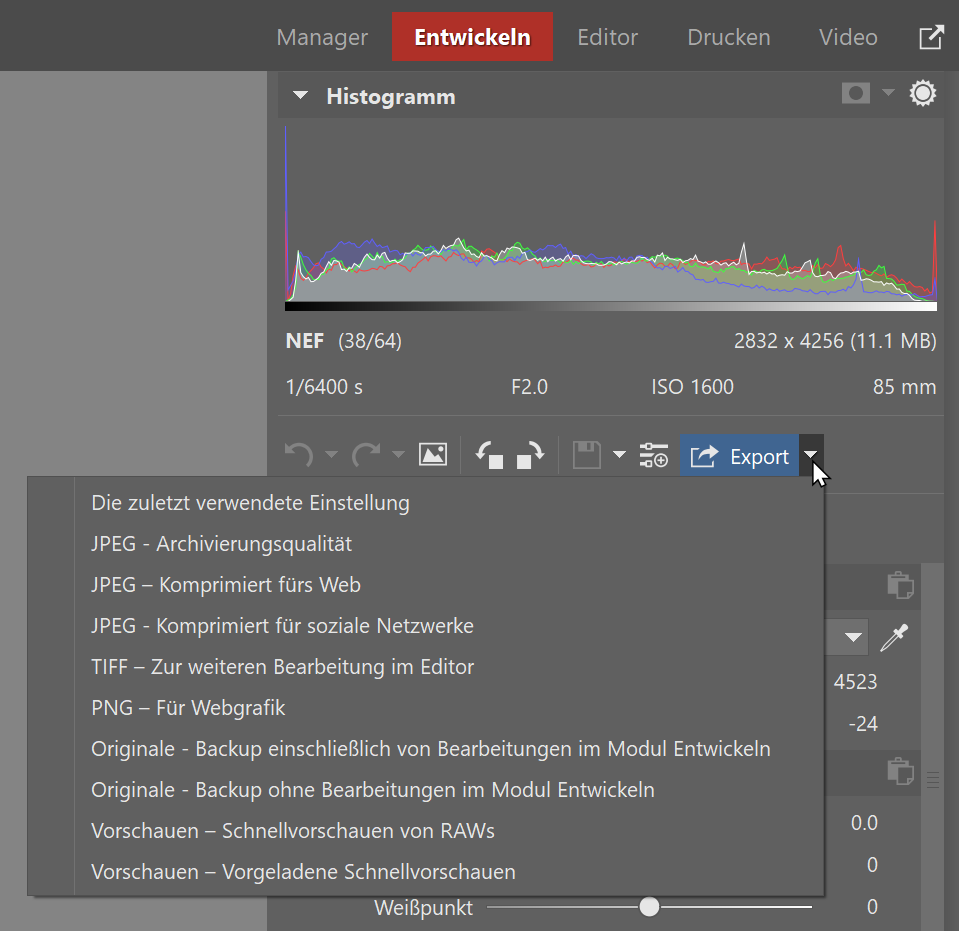Toggle the Export dropdown arrow

tap(811, 454)
